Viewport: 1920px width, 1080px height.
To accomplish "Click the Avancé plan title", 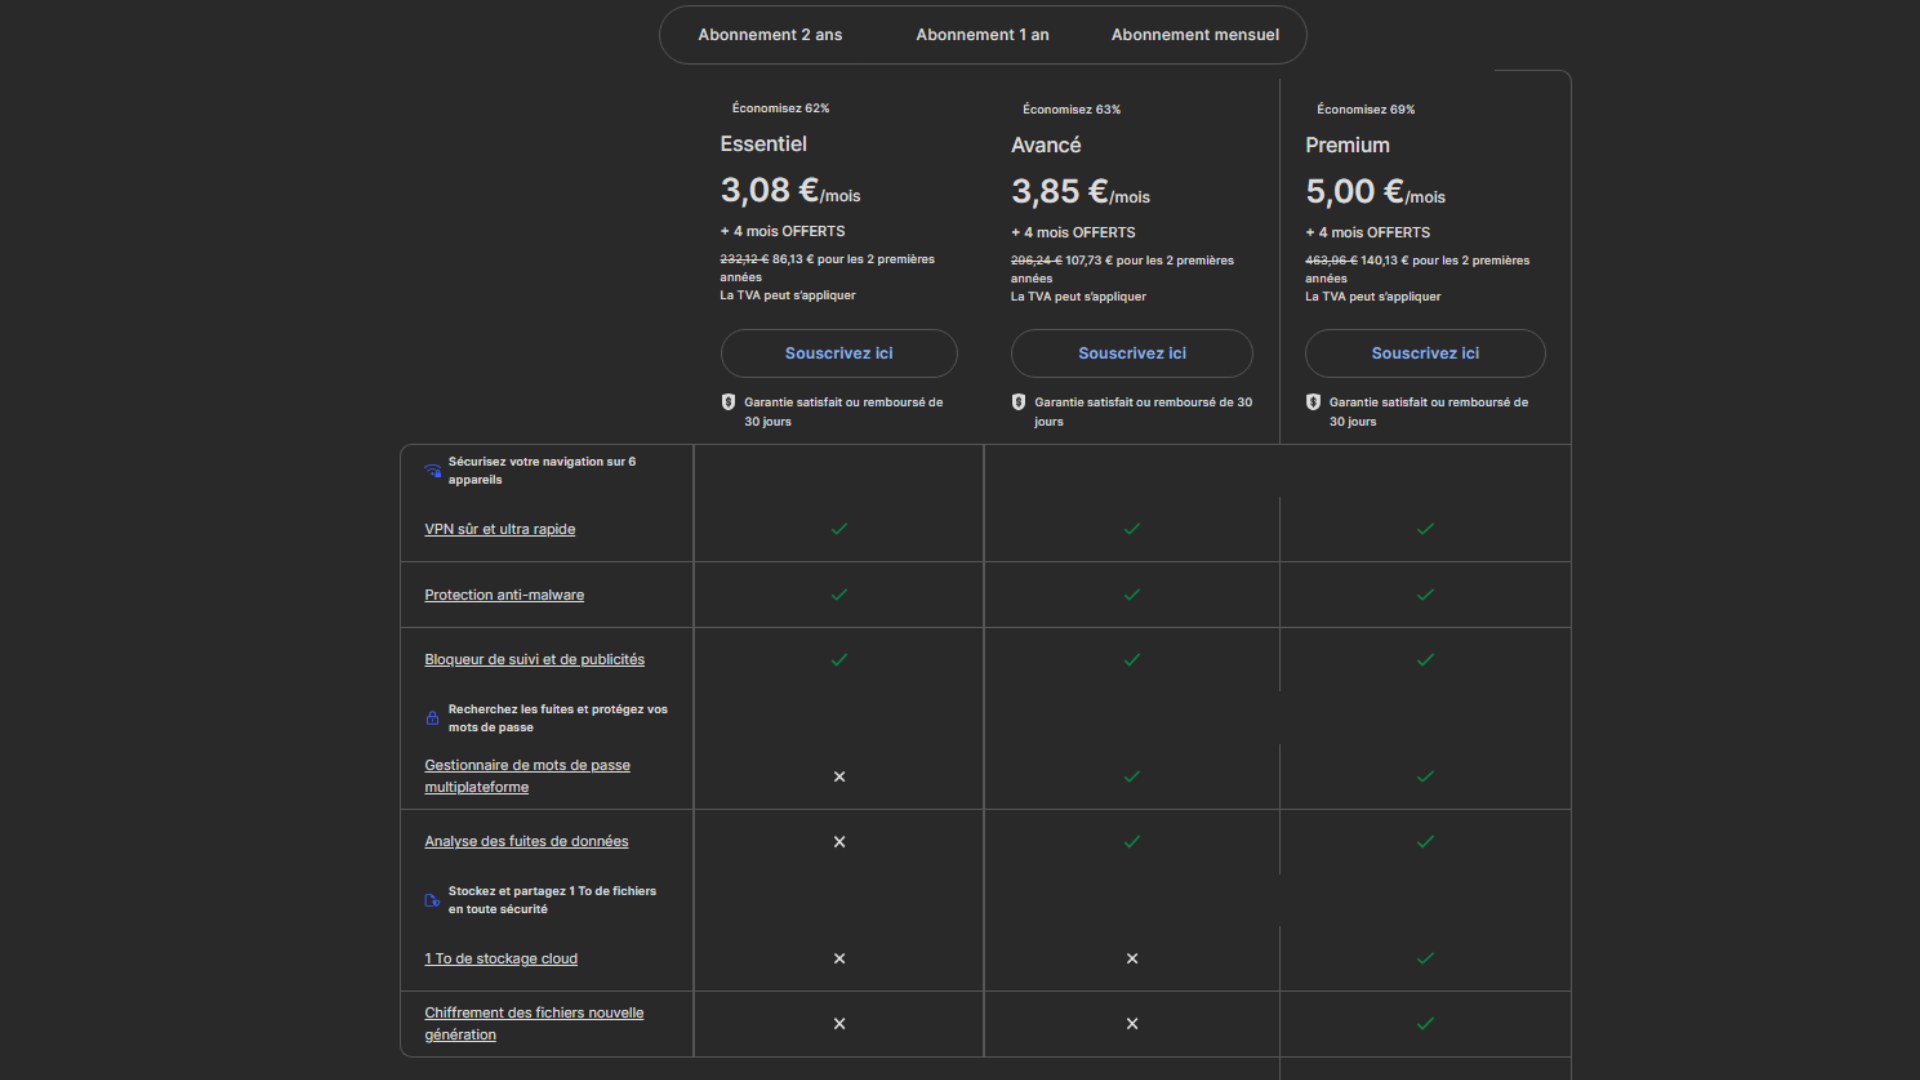I will [1046, 145].
